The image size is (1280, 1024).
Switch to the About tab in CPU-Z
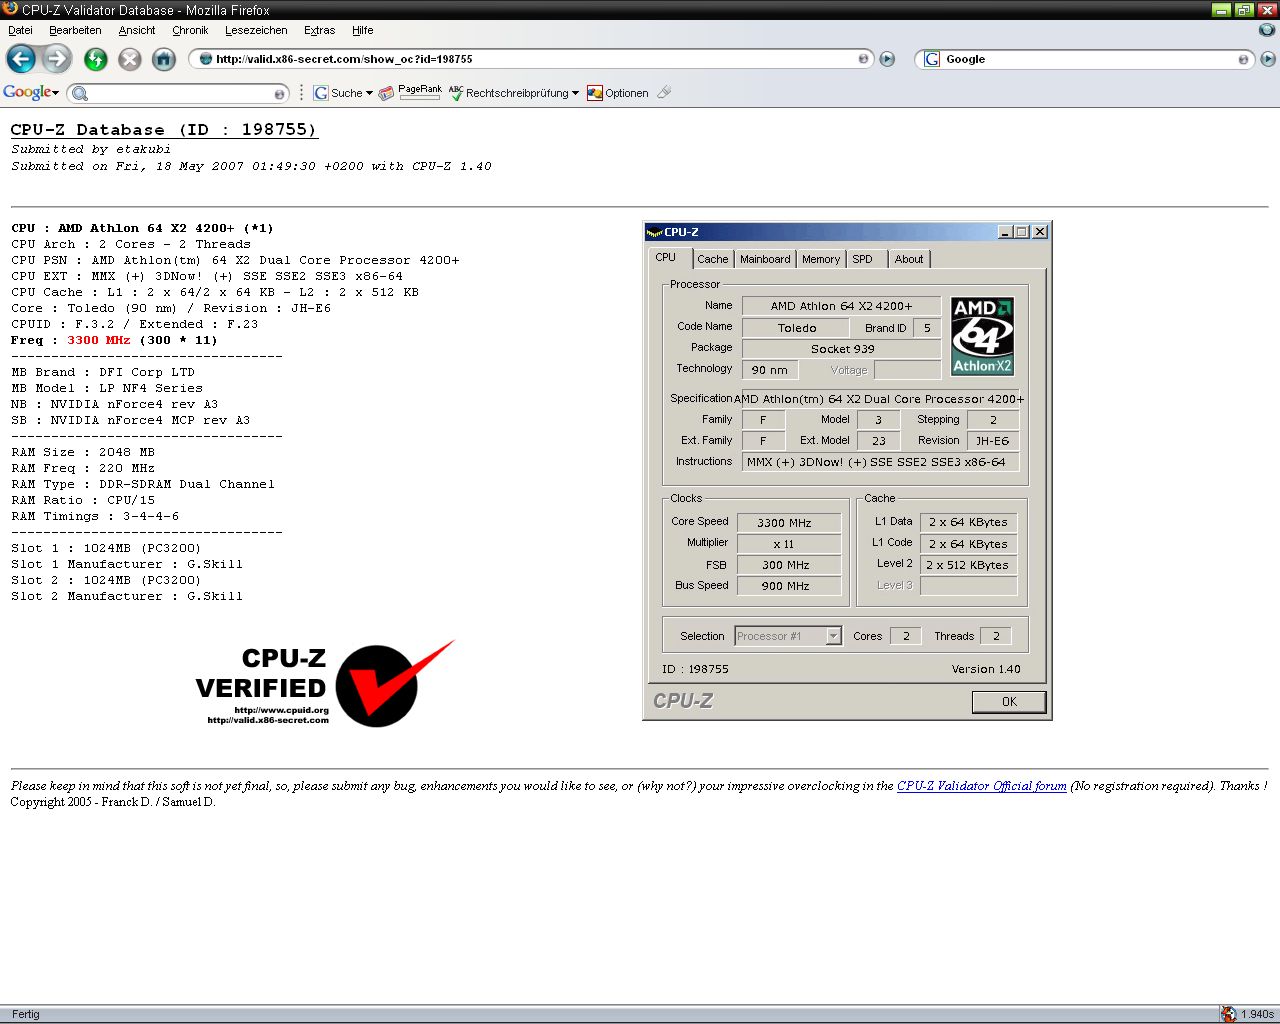pos(909,259)
